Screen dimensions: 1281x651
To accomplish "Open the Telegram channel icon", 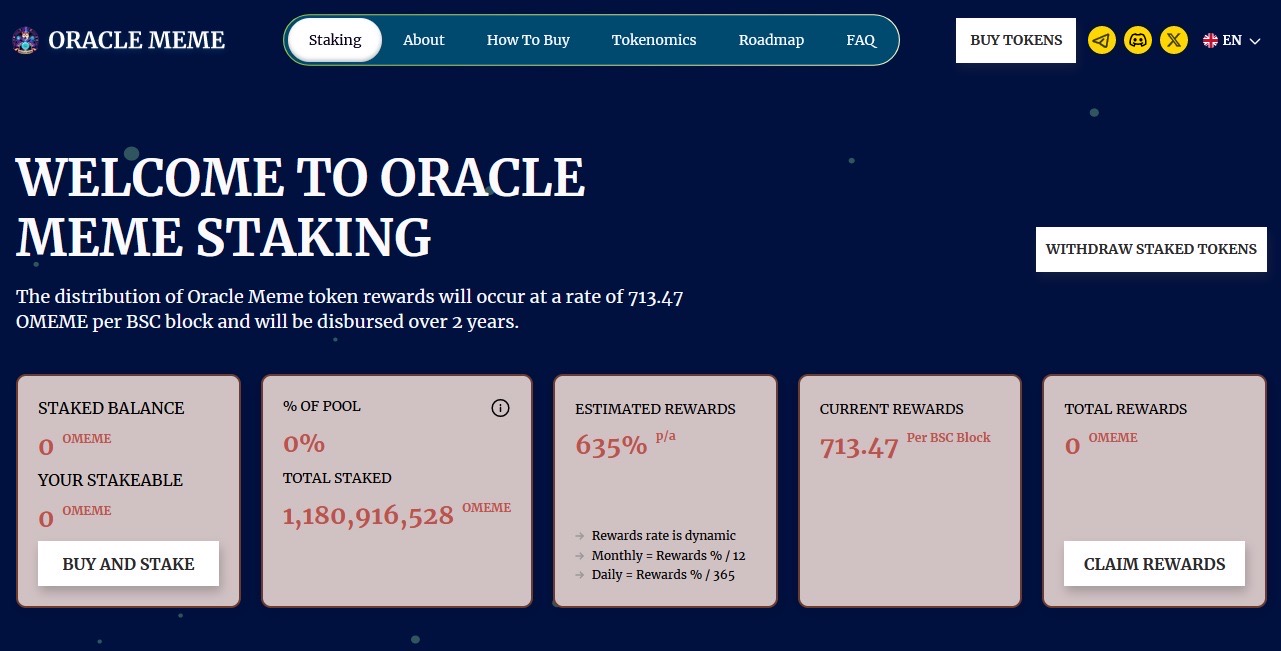I will pyautogui.click(x=1101, y=41).
